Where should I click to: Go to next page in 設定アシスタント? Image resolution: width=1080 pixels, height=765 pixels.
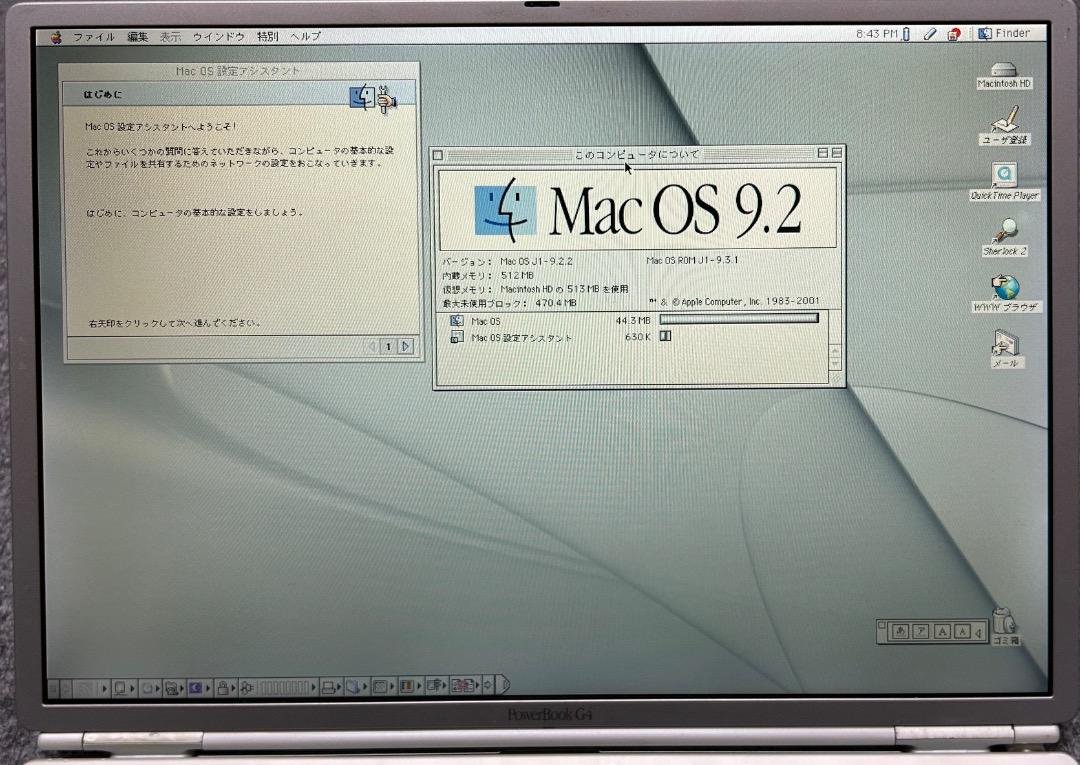click(x=406, y=346)
